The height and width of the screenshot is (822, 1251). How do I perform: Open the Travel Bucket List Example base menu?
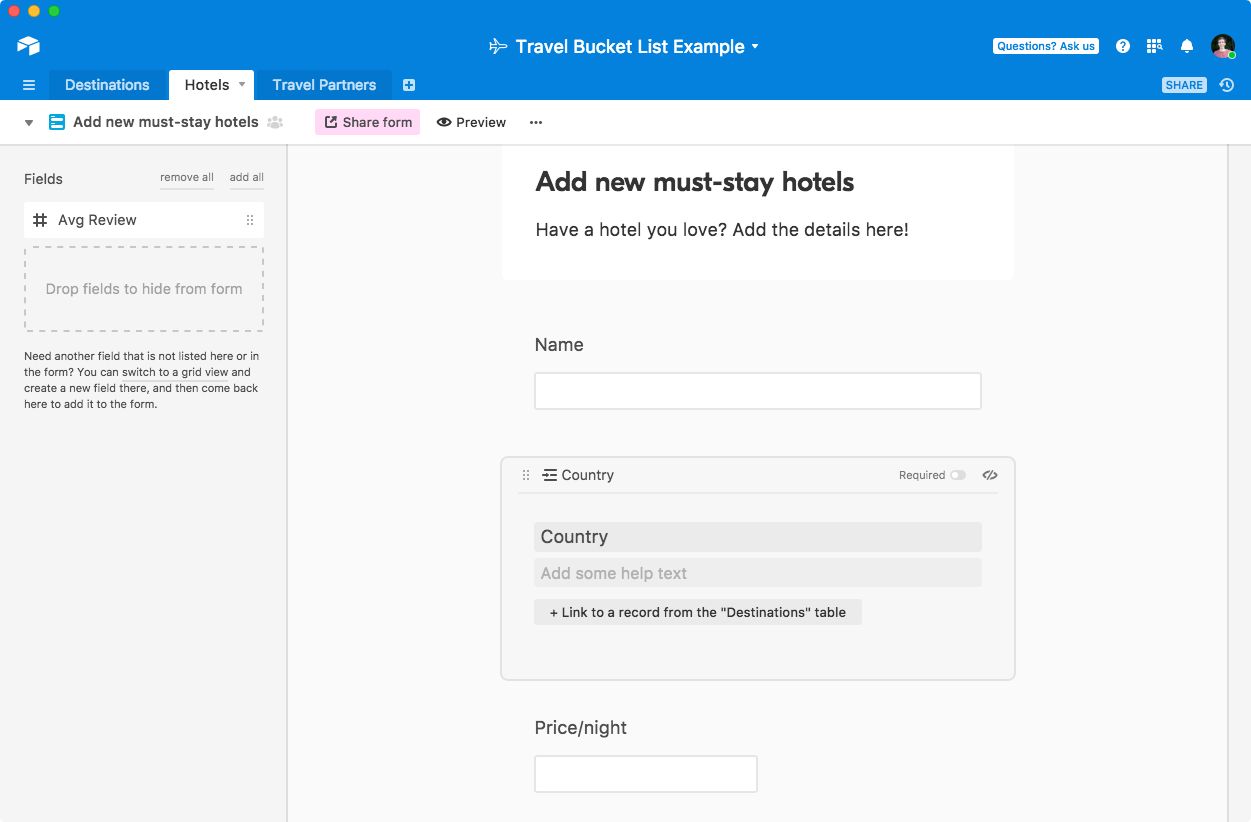point(625,46)
